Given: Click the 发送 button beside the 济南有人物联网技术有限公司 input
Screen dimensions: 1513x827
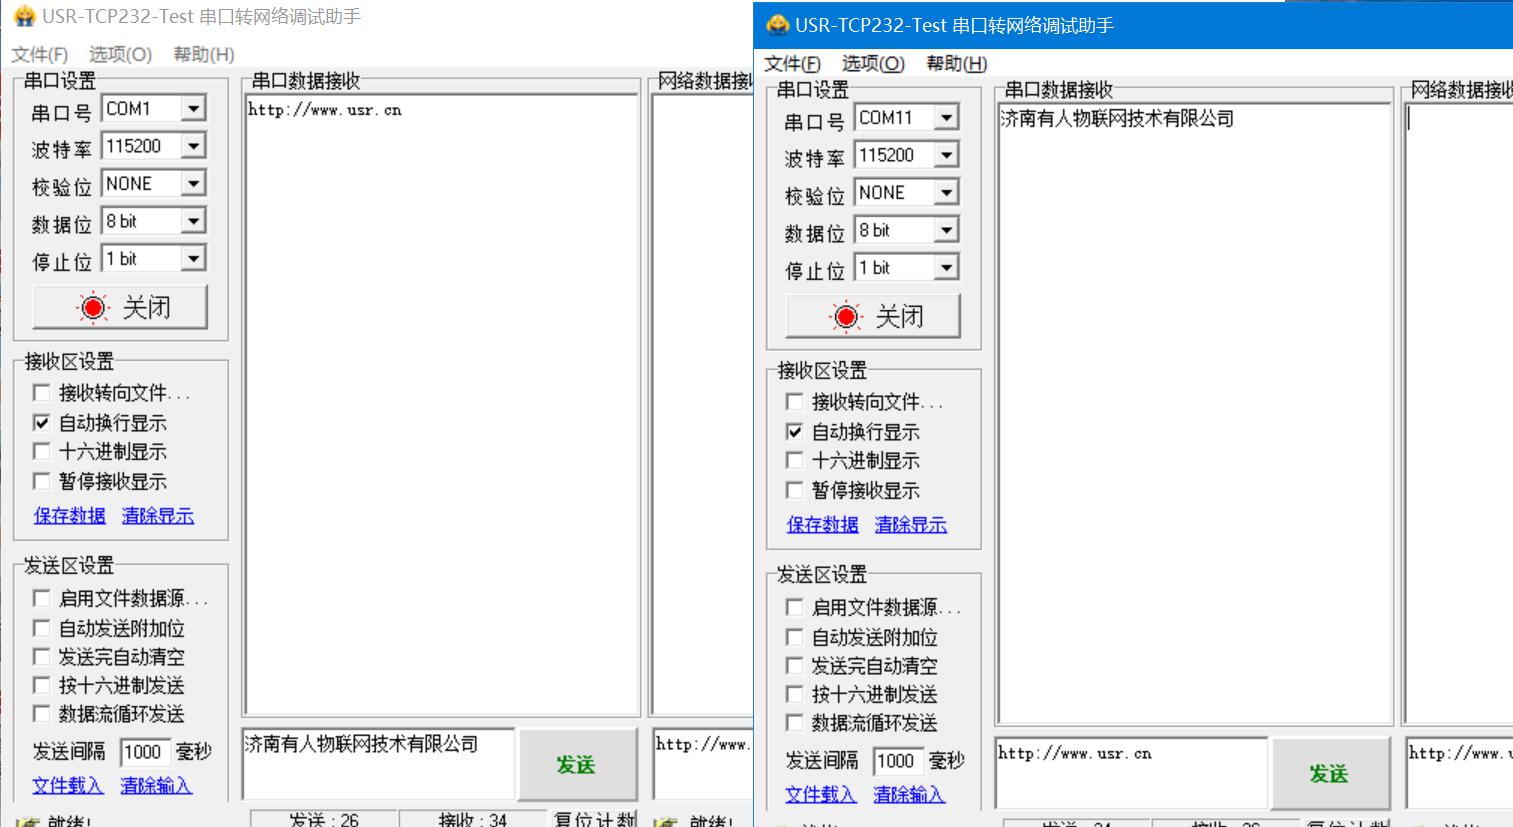Looking at the screenshot, I should coord(577,765).
